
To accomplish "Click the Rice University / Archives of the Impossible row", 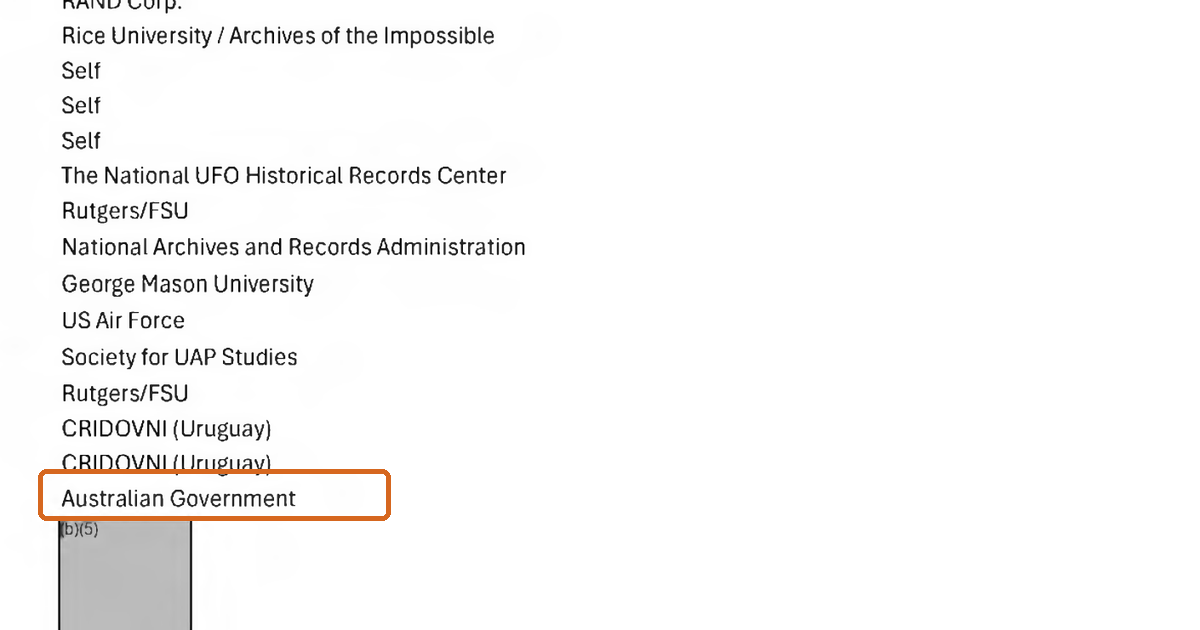I will (278, 36).
